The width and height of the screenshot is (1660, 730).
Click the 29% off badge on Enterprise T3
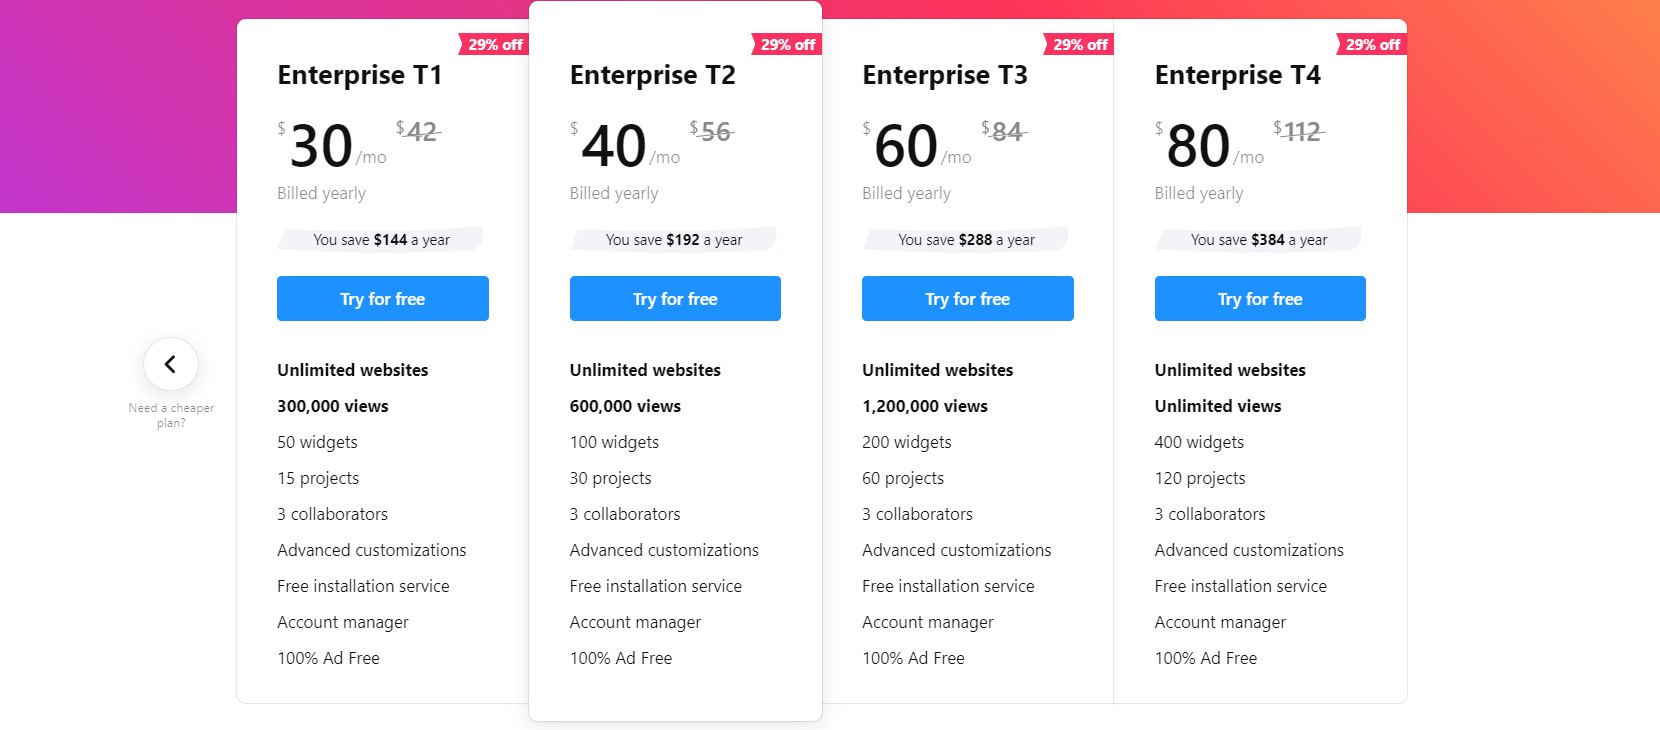coord(1079,44)
